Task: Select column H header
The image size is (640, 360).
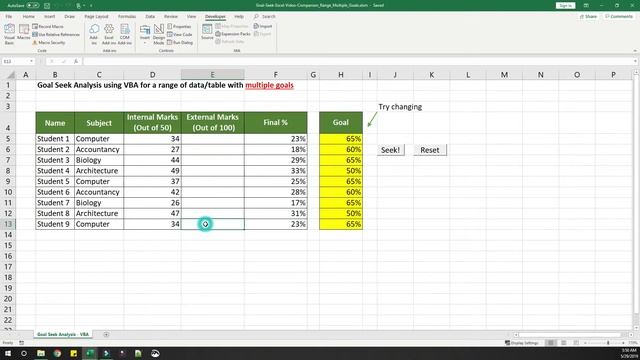Action: click(x=341, y=75)
